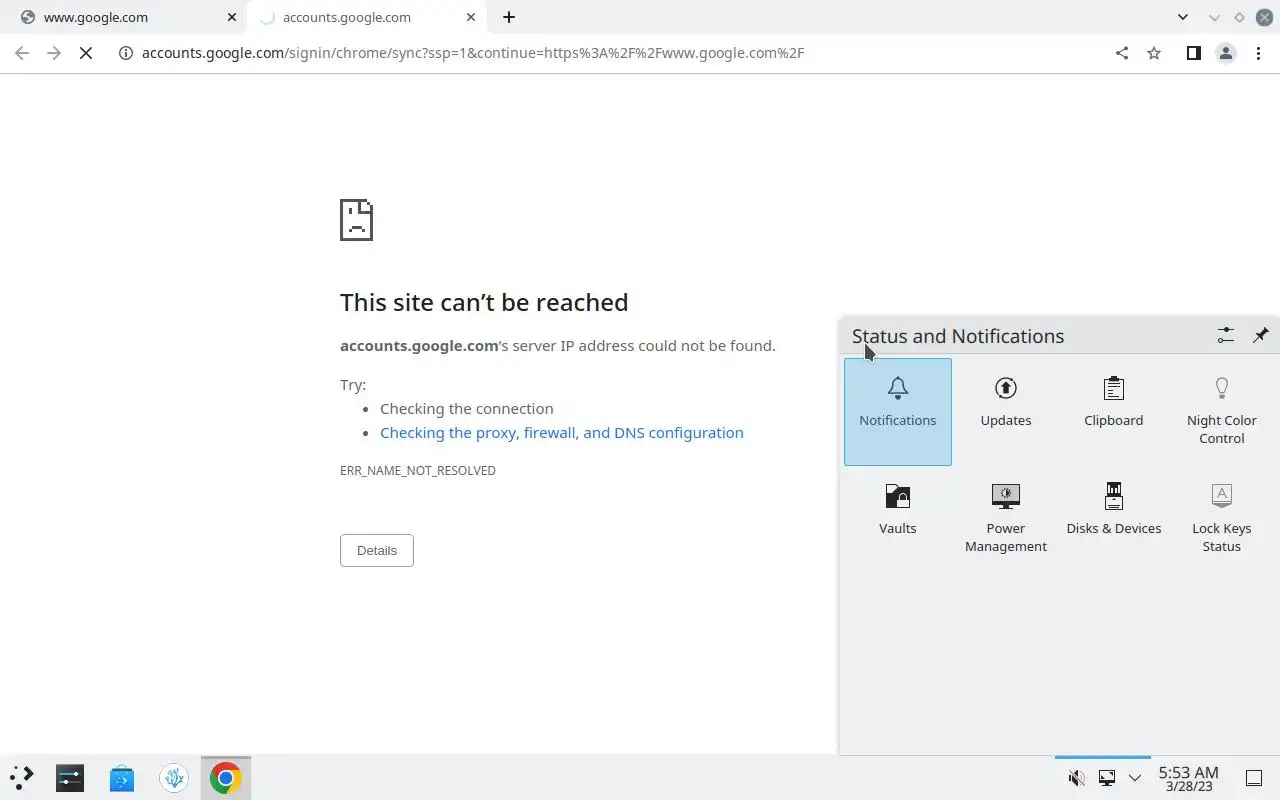Open the tab search dropdown
The image size is (1280, 800).
[1183, 17]
